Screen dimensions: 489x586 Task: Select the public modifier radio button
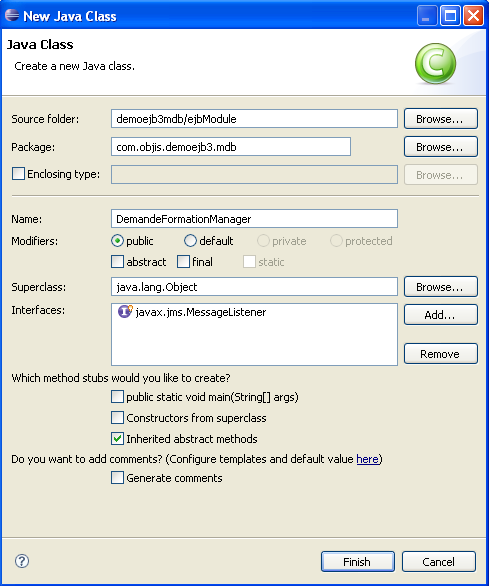pyautogui.click(x=117, y=241)
